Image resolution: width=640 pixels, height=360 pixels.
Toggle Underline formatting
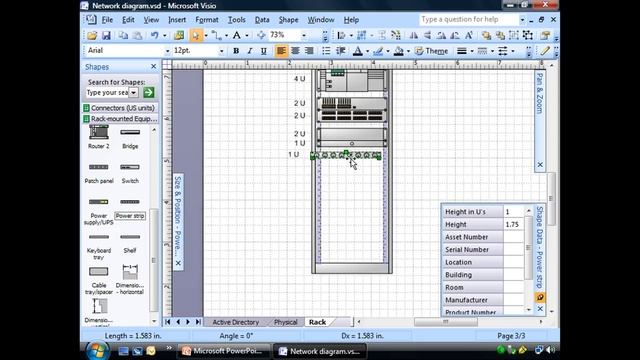264,51
